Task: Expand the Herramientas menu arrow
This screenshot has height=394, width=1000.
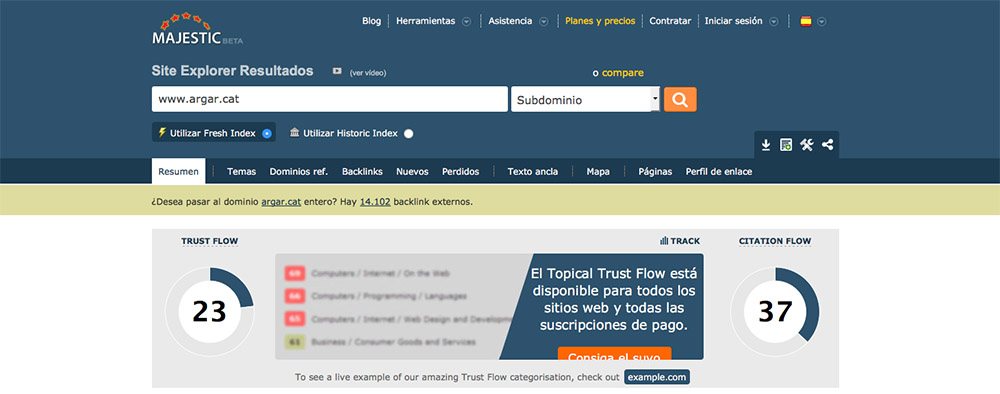Action: click(x=466, y=21)
